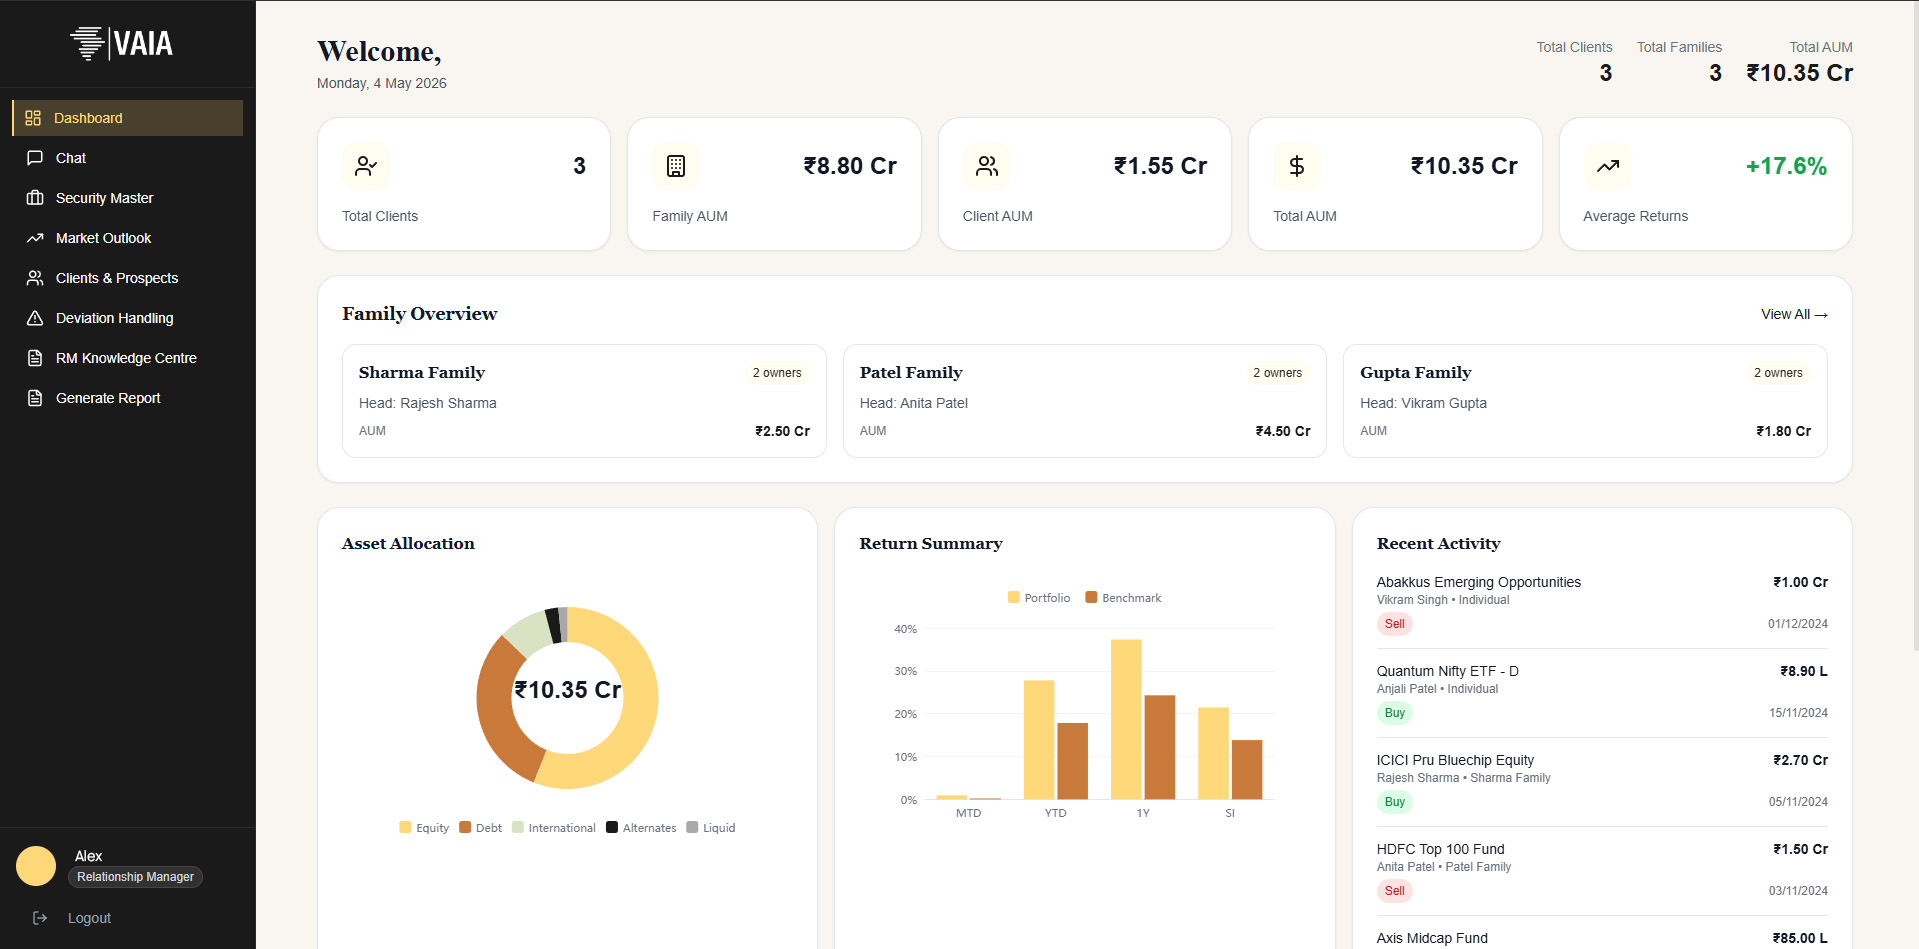
Task: Go to Security Master
Action: pos(128,198)
